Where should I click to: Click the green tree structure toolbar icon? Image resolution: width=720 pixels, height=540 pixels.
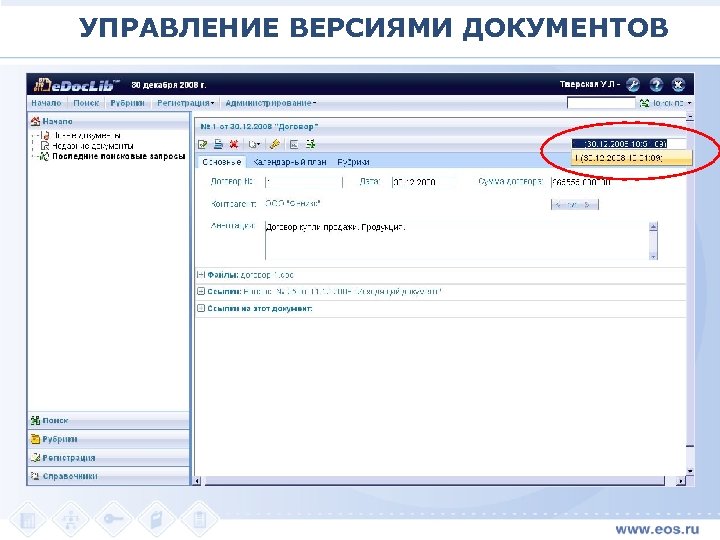[x=311, y=144]
